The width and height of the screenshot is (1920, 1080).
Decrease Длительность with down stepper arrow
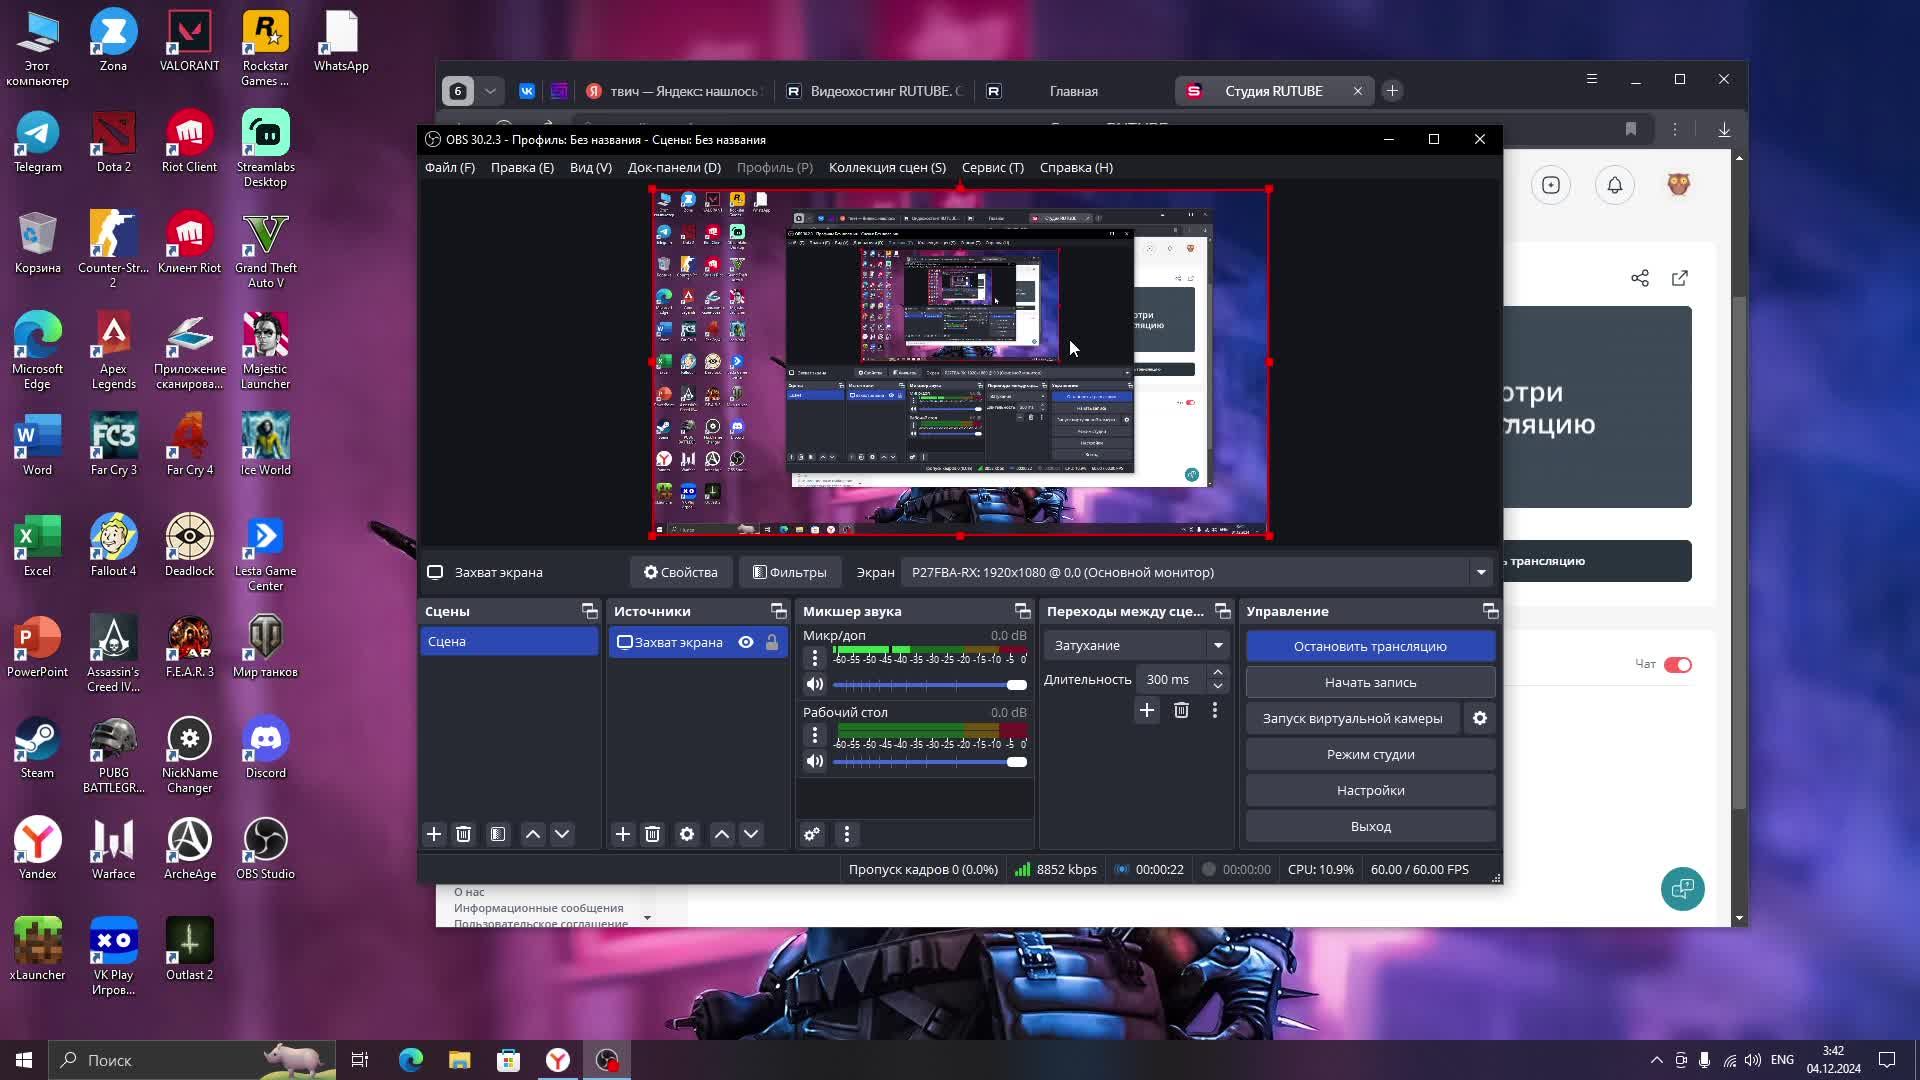(1218, 686)
